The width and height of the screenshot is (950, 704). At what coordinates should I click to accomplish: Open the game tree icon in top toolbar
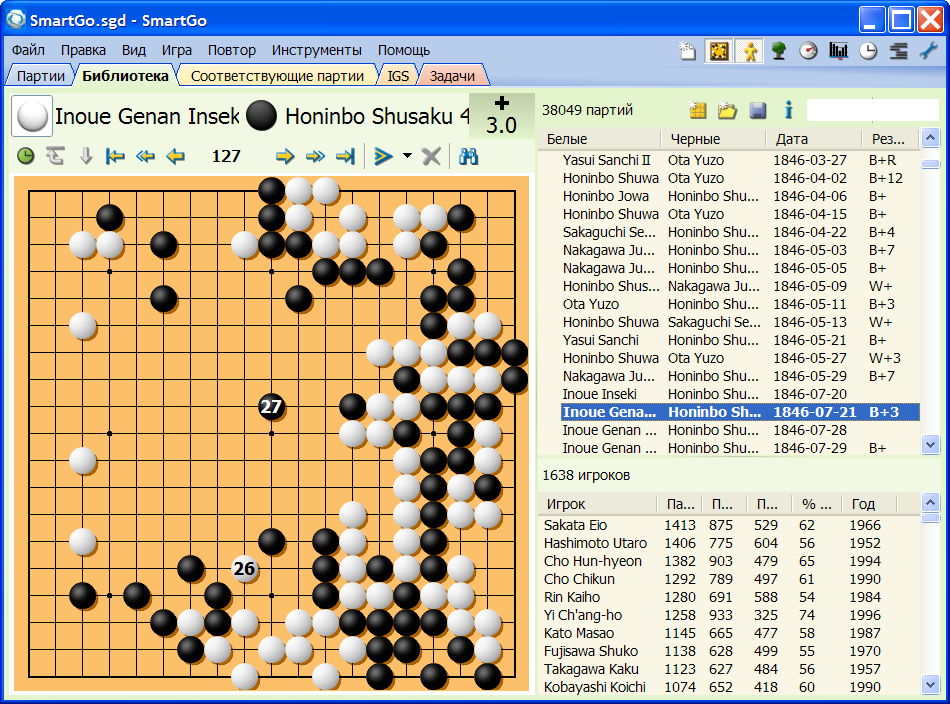pyautogui.click(x=778, y=51)
